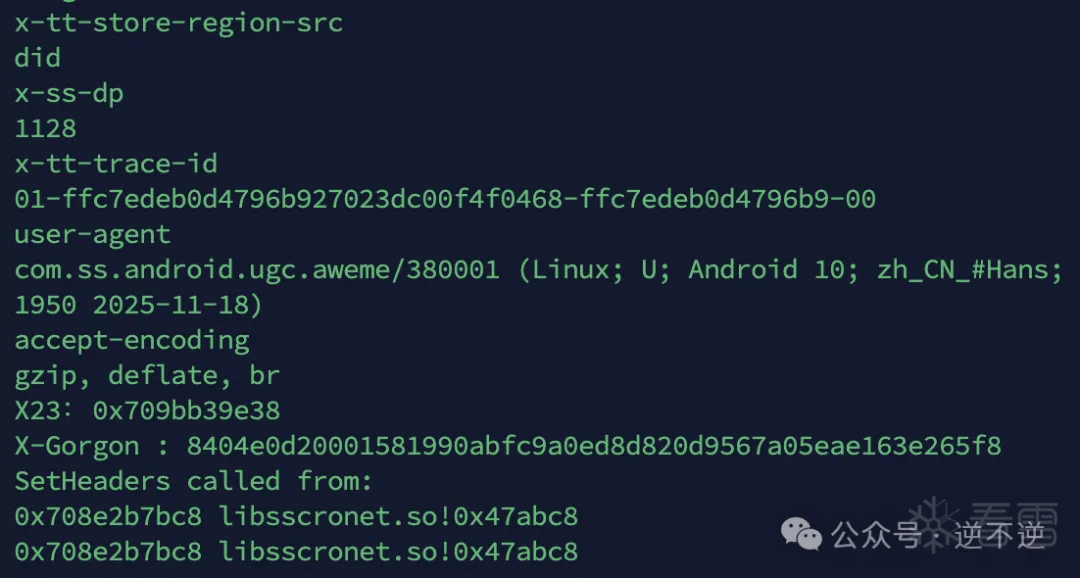
Task: Click the x-ss-dp header name
Action: 68,93
